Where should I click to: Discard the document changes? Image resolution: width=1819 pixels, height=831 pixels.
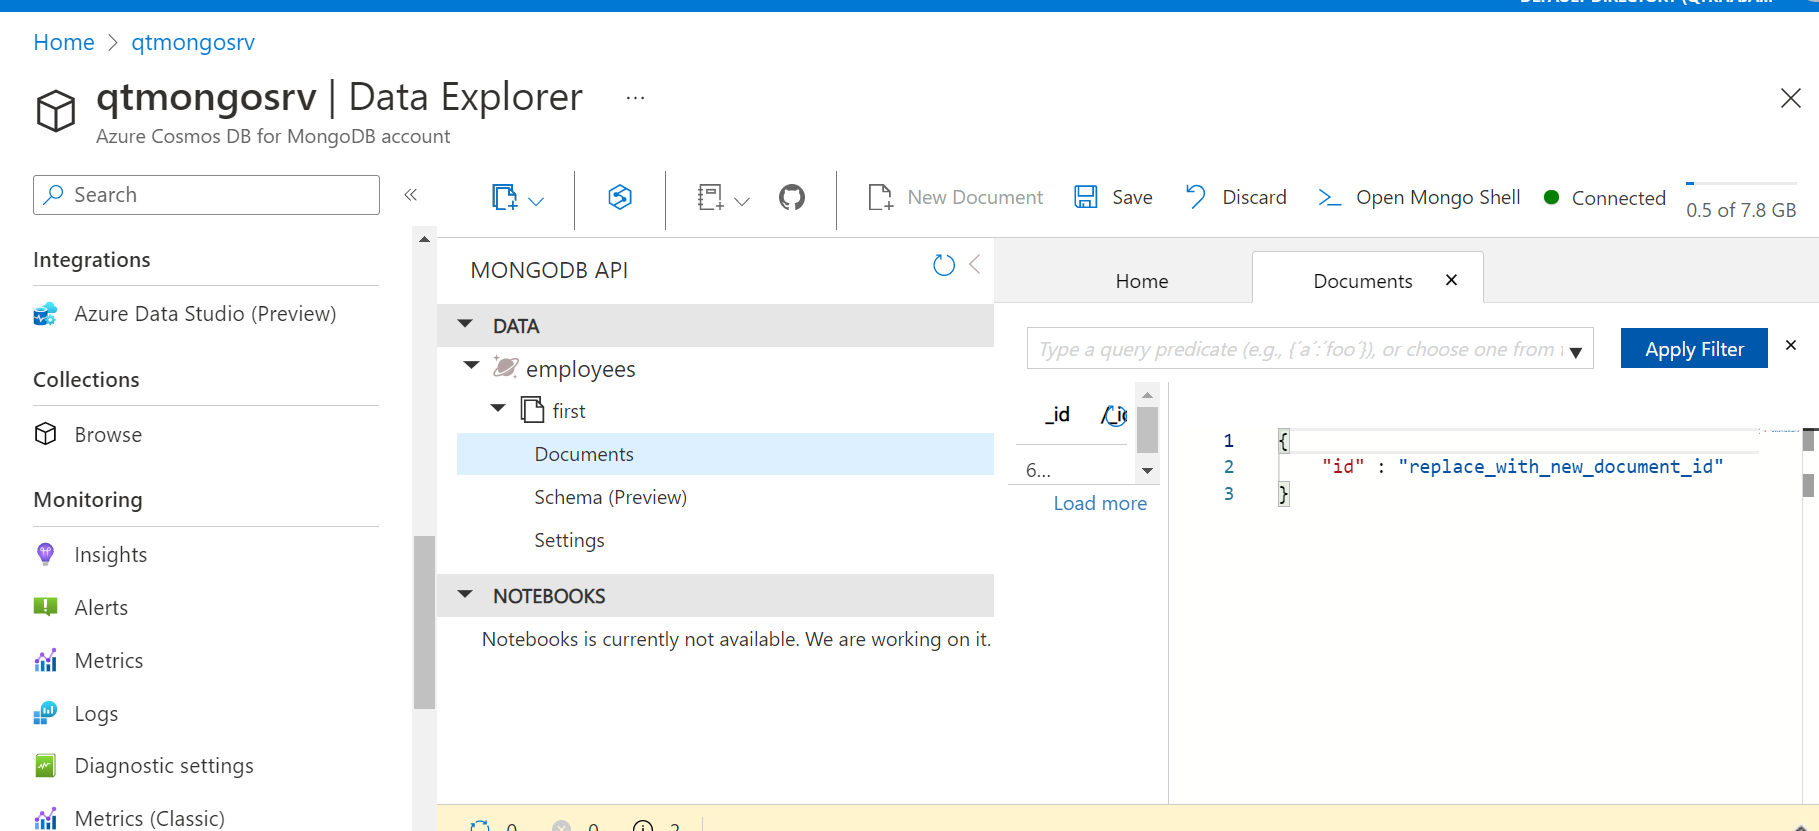pyautogui.click(x=1236, y=197)
